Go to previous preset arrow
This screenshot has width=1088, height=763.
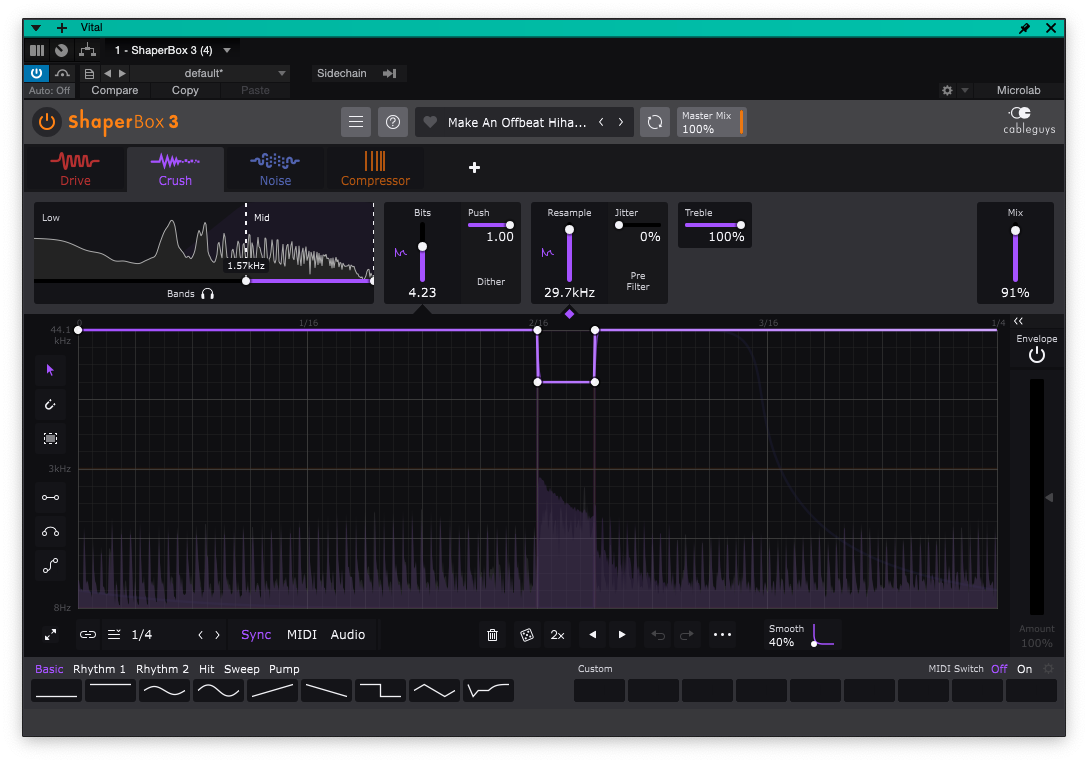602,122
